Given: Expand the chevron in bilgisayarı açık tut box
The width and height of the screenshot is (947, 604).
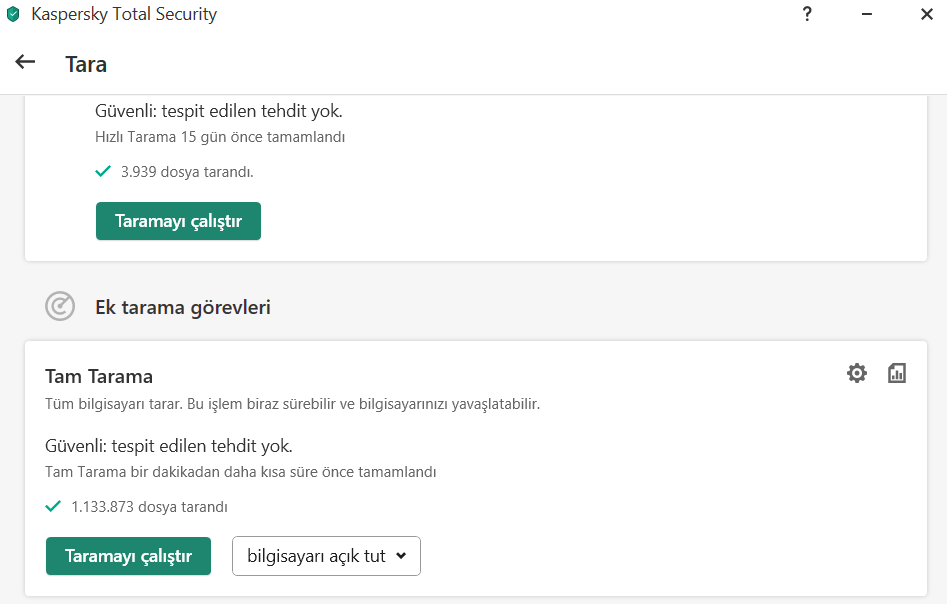Looking at the screenshot, I should pos(401,556).
